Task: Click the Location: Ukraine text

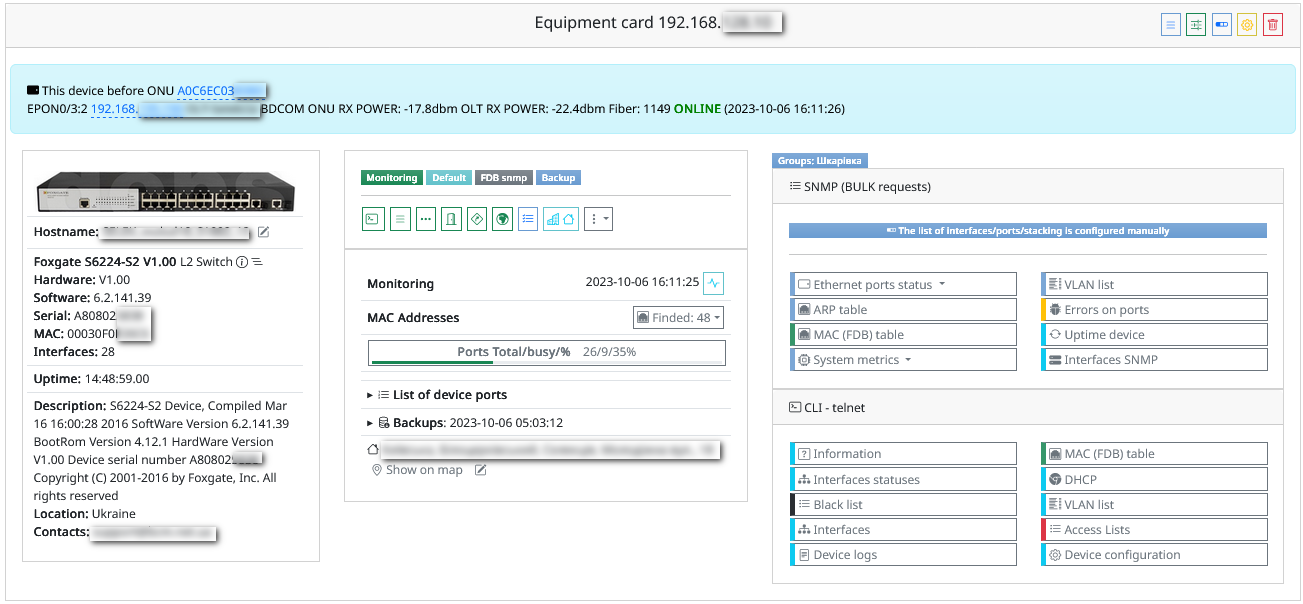Action: [x=85, y=514]
